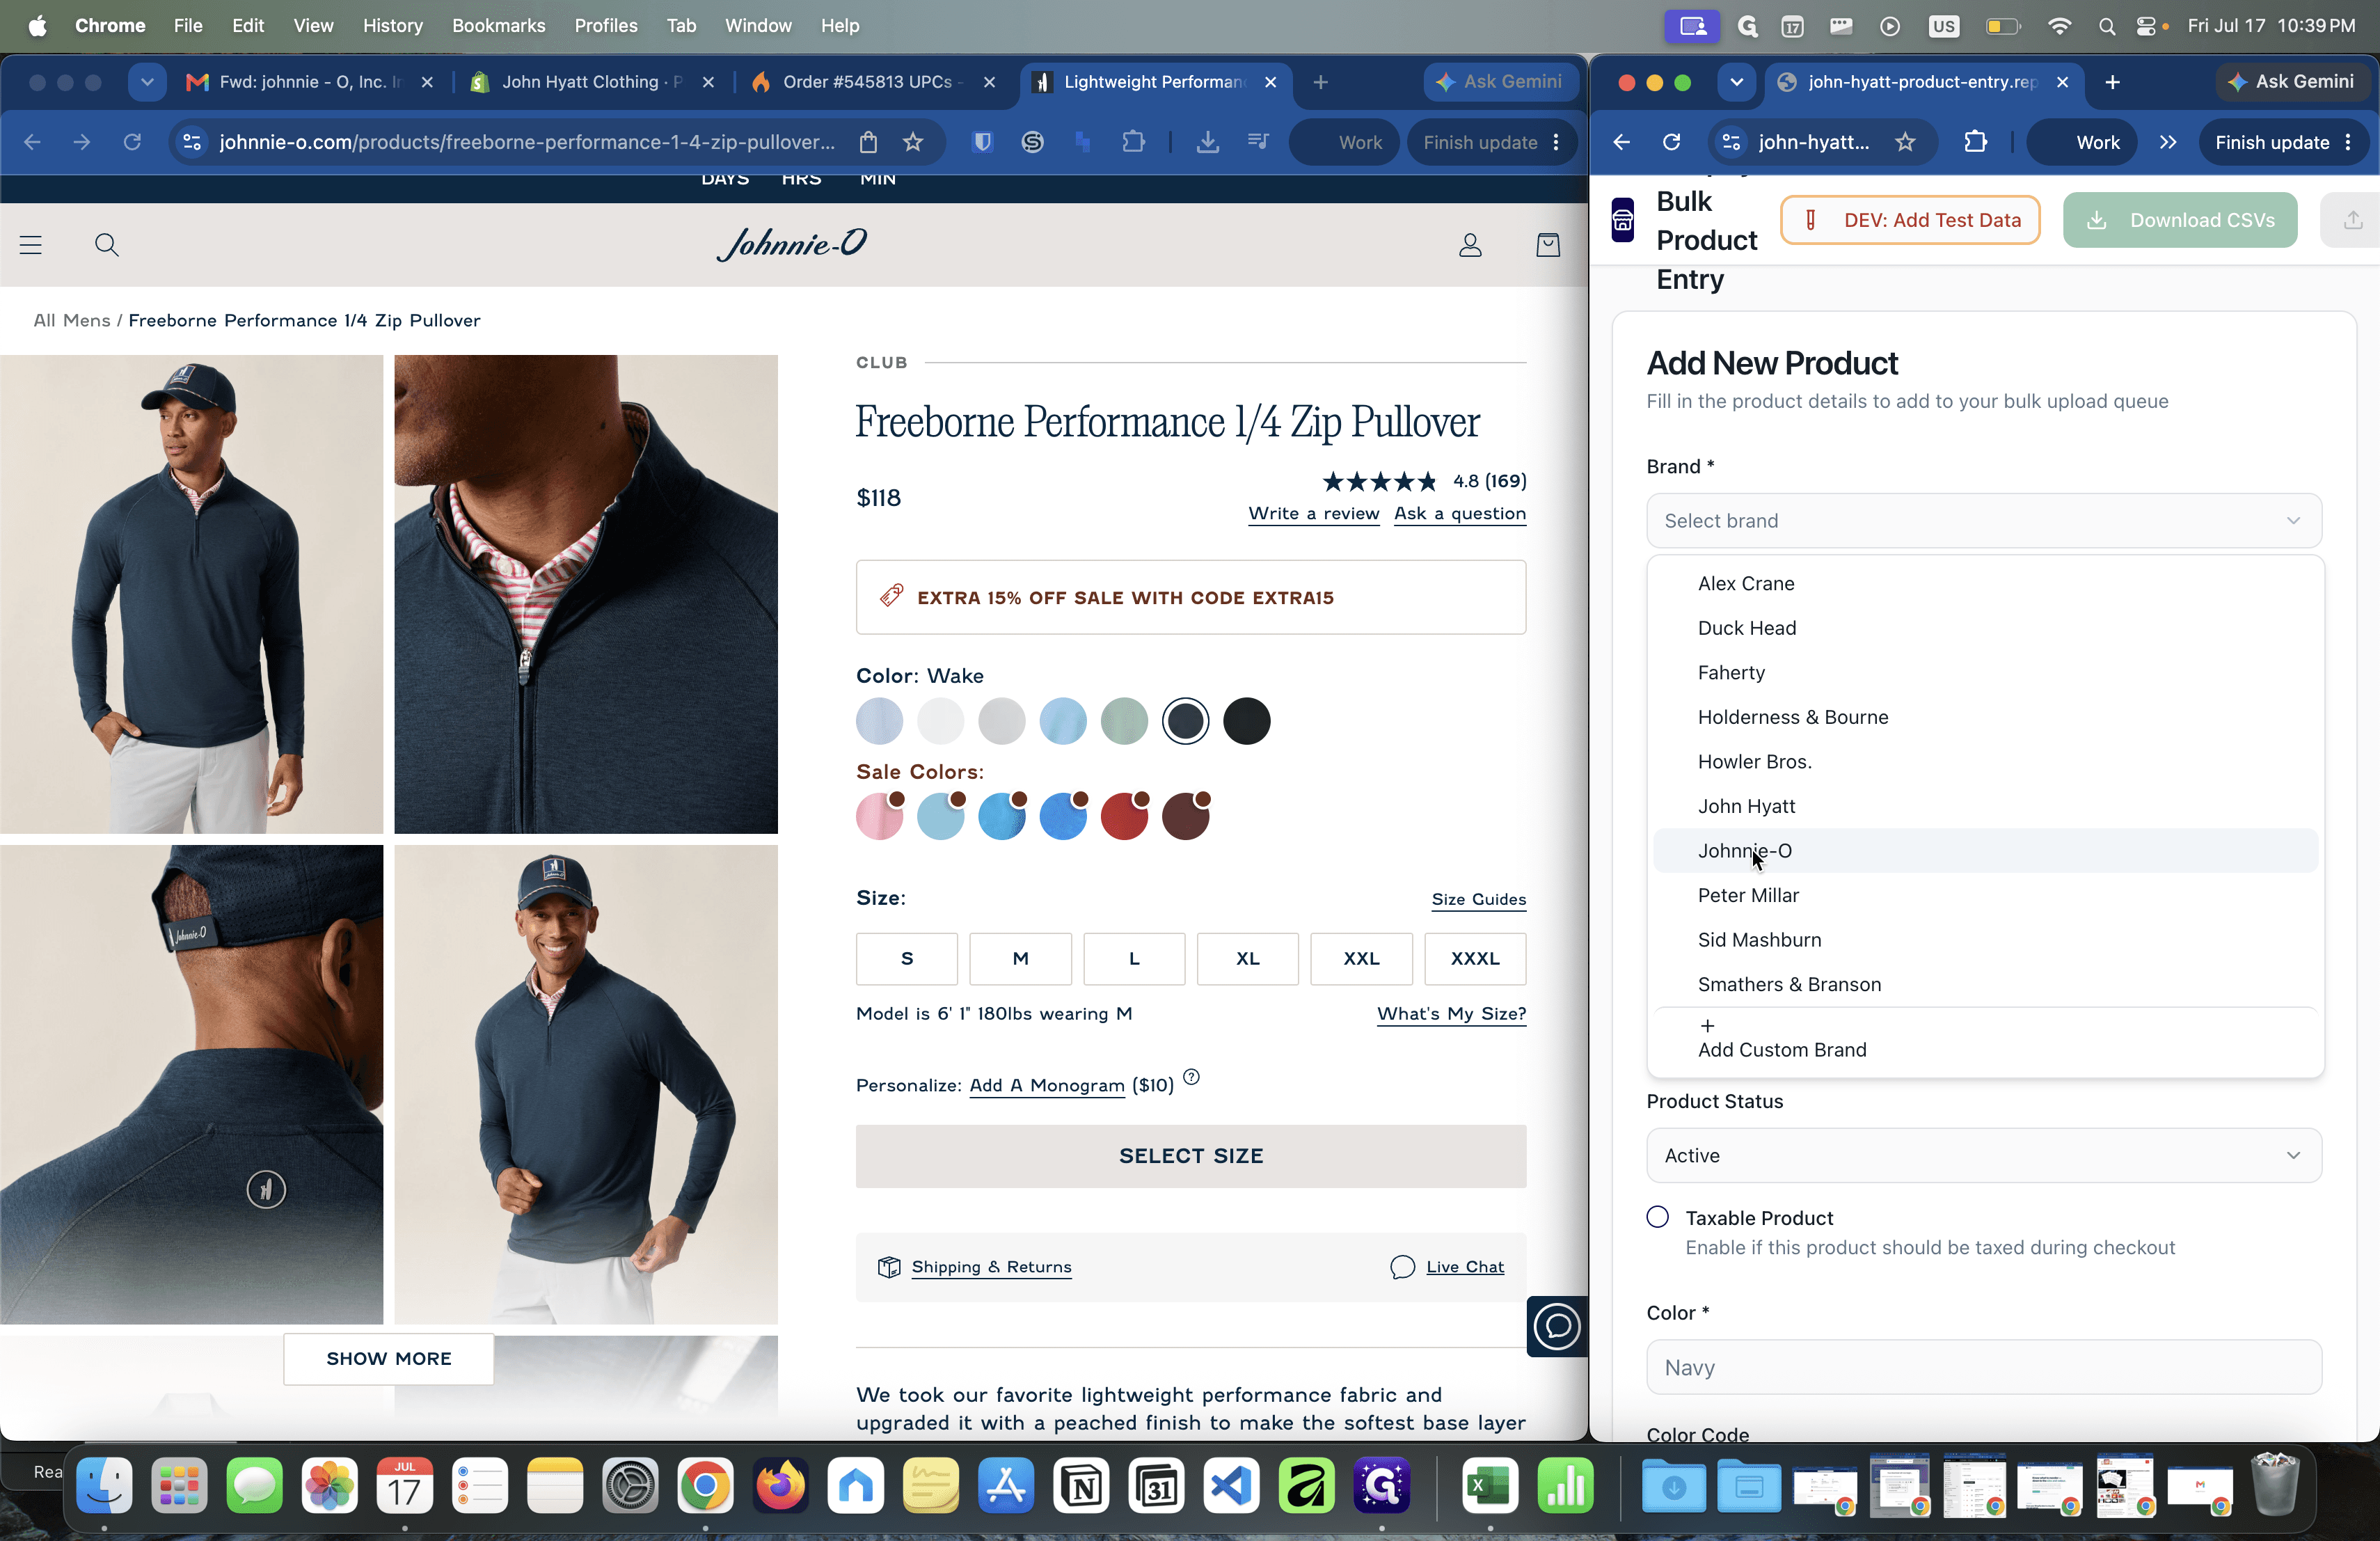Image resolution: width=2380 pixels, height=1541 pixels.
Task: Open Microsoft Excel from the Dock
Action: click(1490, 1486)
